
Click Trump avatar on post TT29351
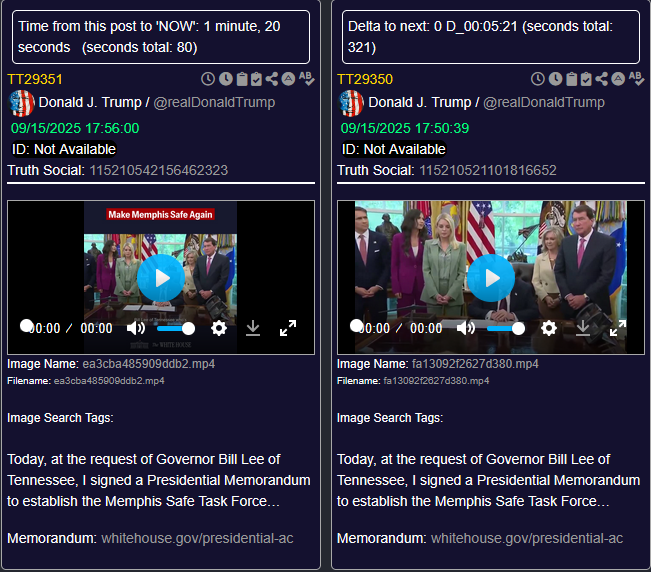tap(22, 103)
